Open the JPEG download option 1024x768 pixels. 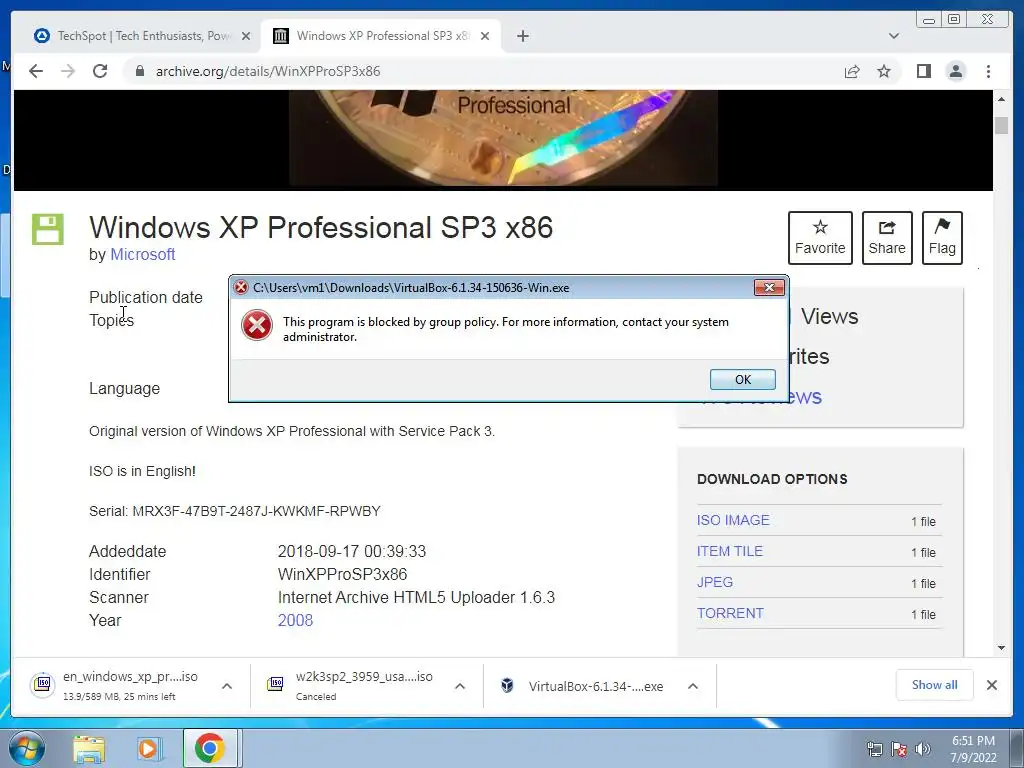(714, 583)
